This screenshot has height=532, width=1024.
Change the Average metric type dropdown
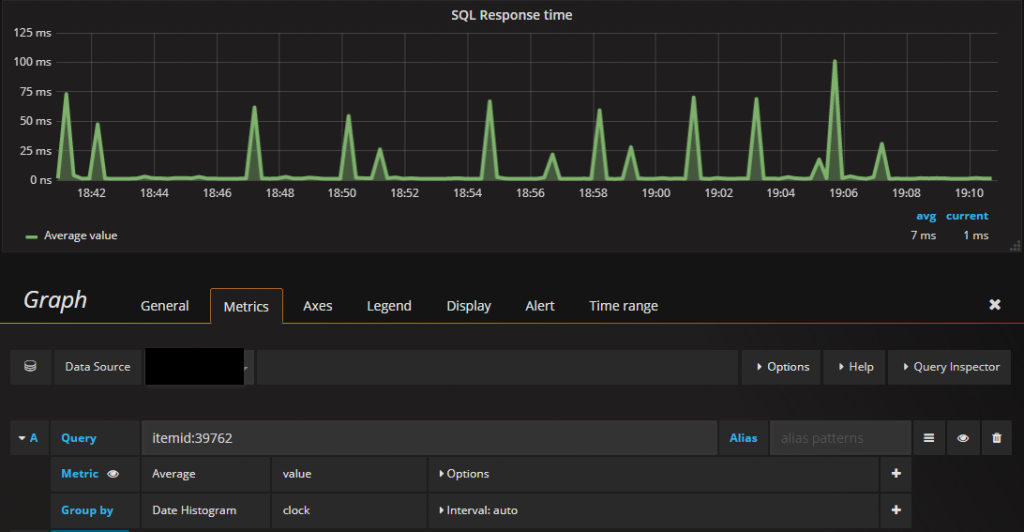[x=206, y=474]
